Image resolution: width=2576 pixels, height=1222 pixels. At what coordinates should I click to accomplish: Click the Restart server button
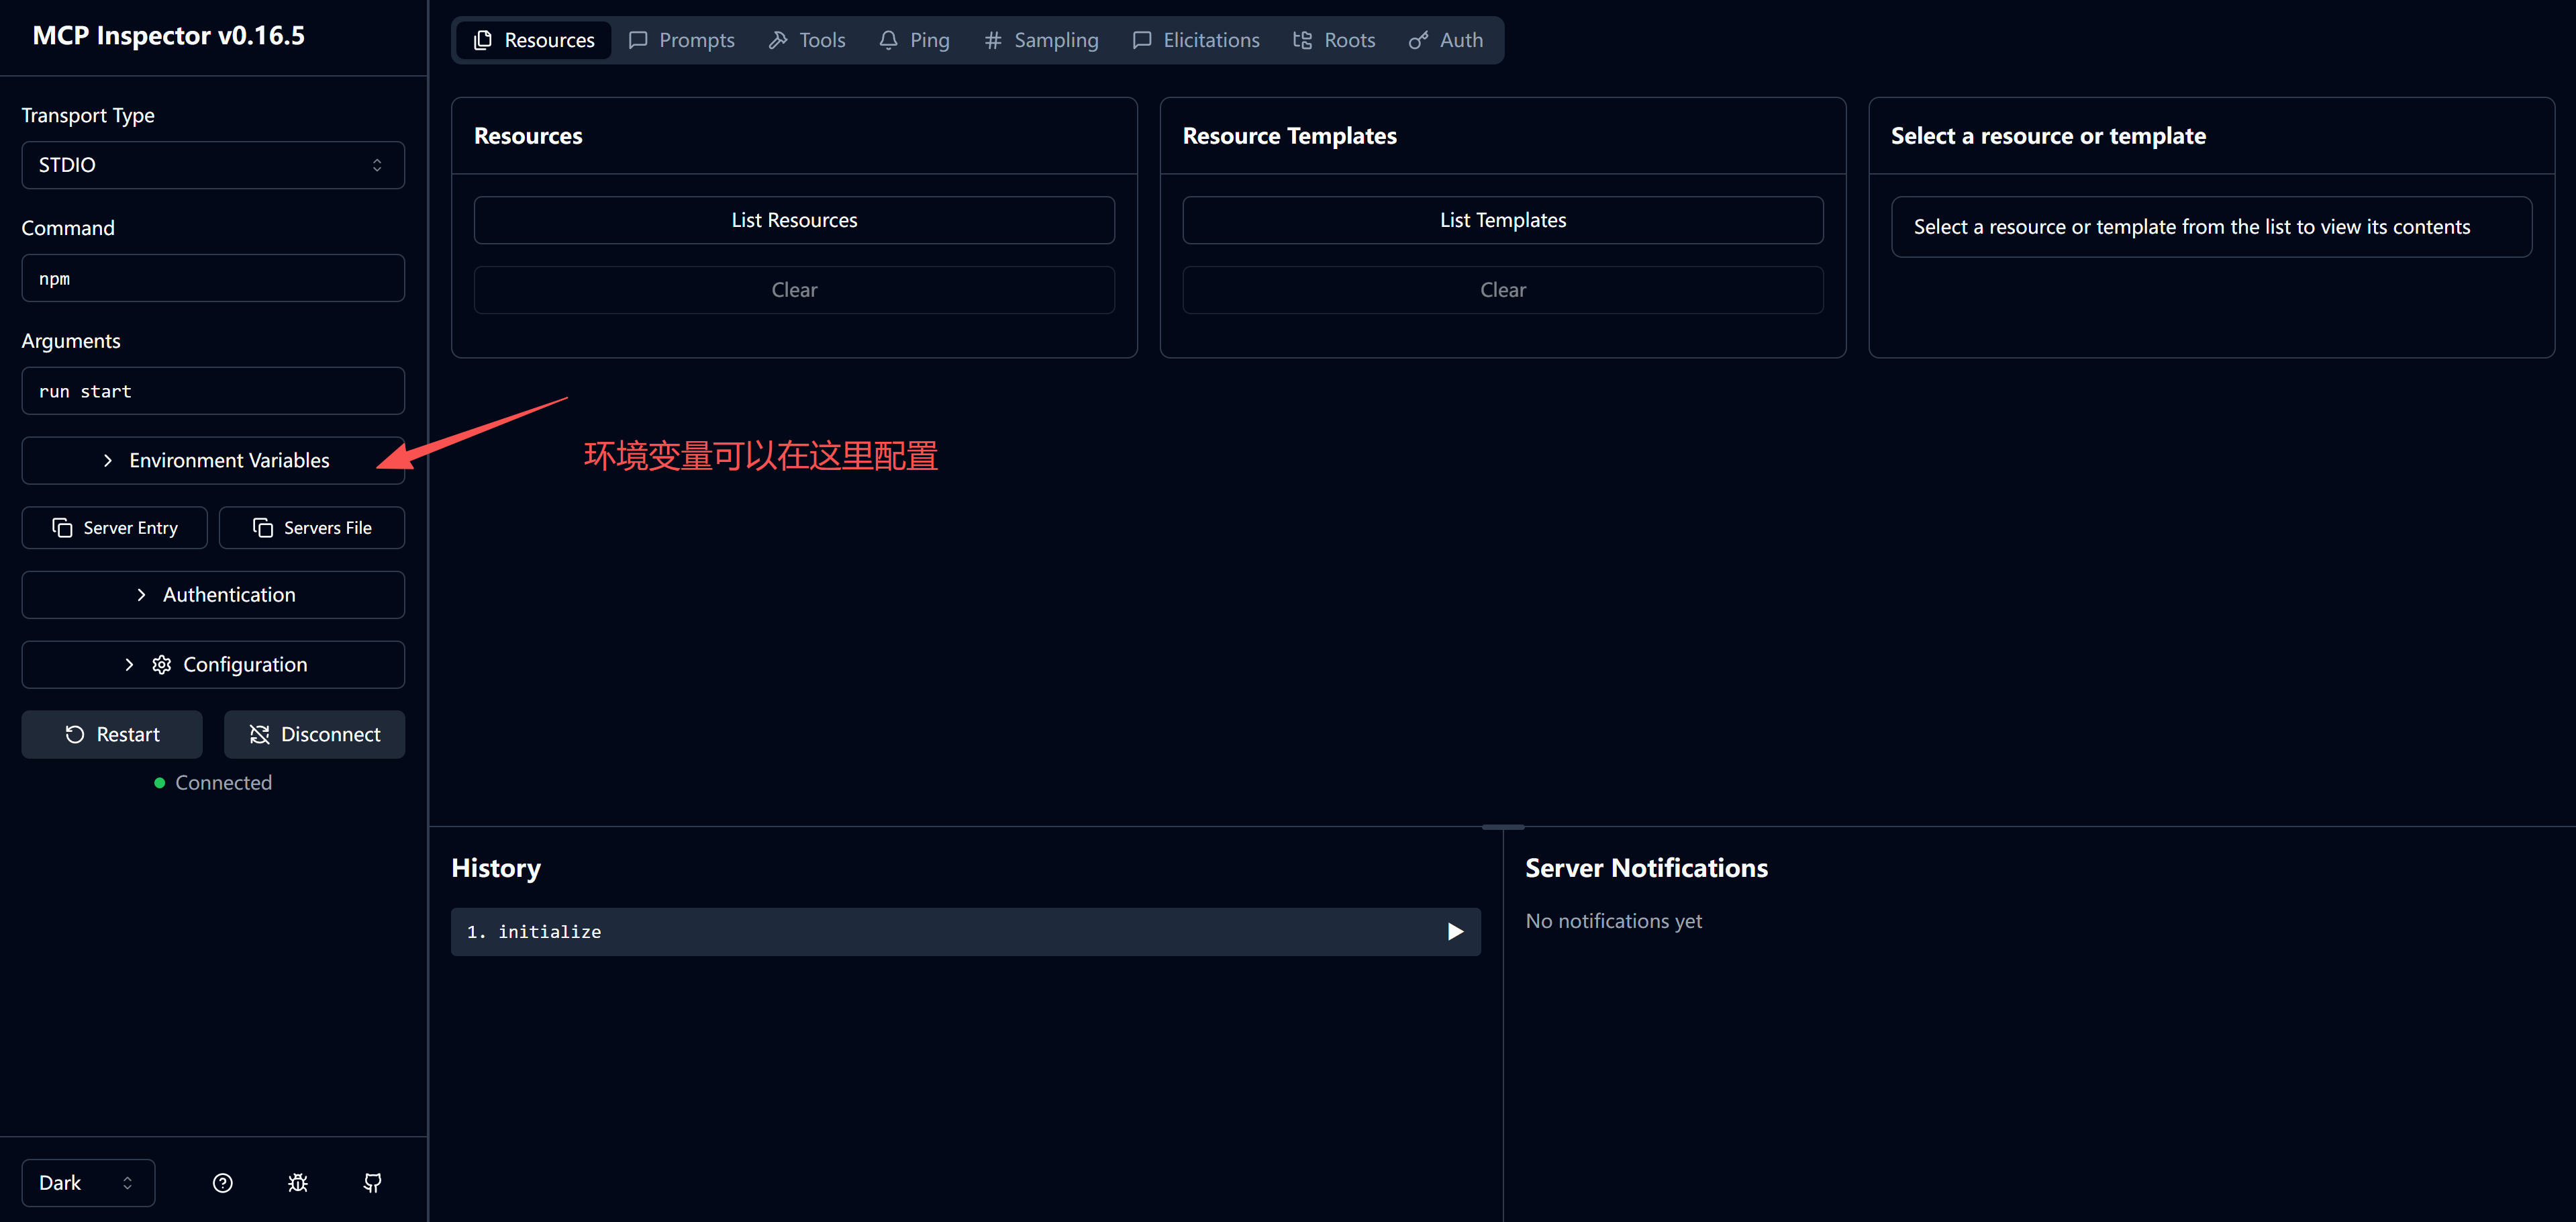112,734
